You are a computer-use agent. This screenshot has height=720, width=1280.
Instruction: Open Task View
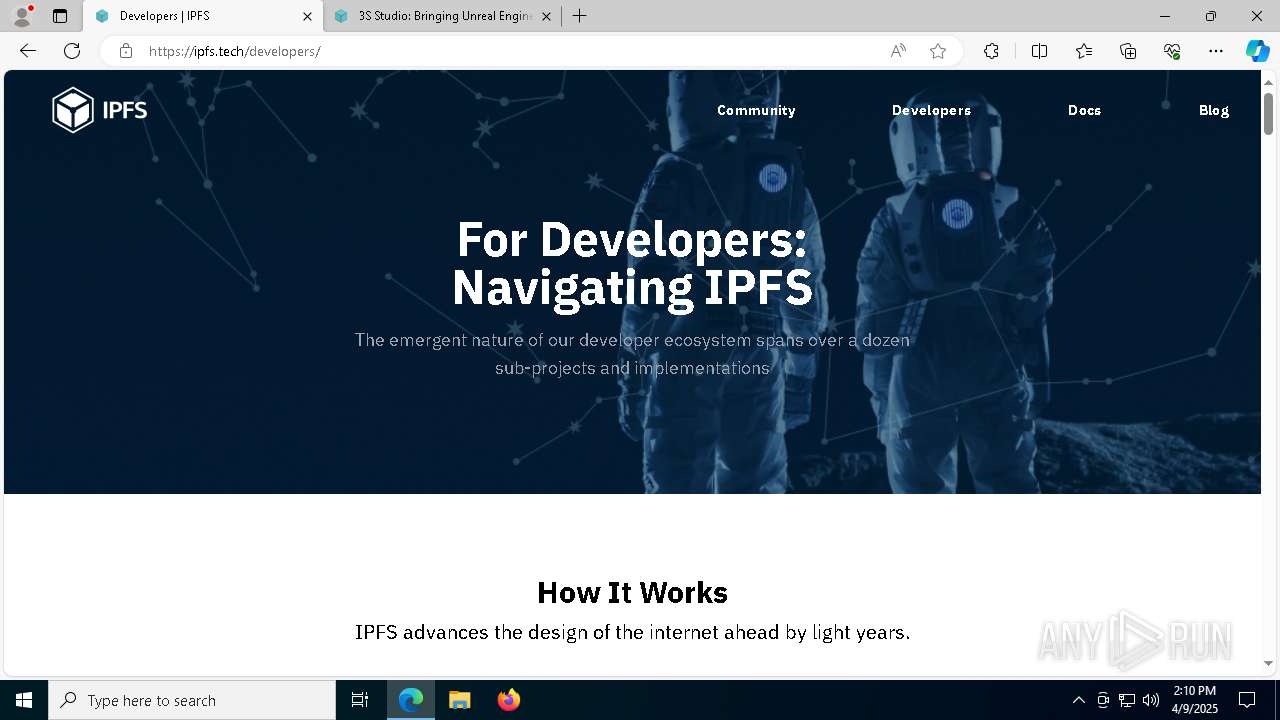[x=360, y=700]
